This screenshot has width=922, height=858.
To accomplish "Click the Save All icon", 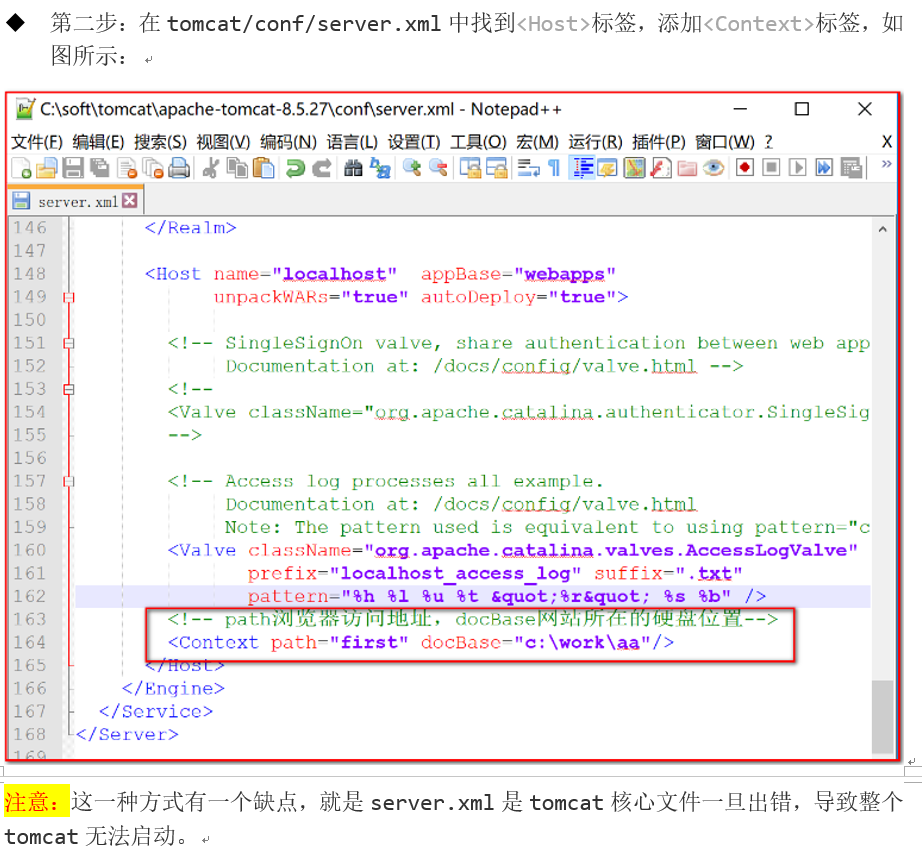I will pyautogui.click(x=99, y=168).
